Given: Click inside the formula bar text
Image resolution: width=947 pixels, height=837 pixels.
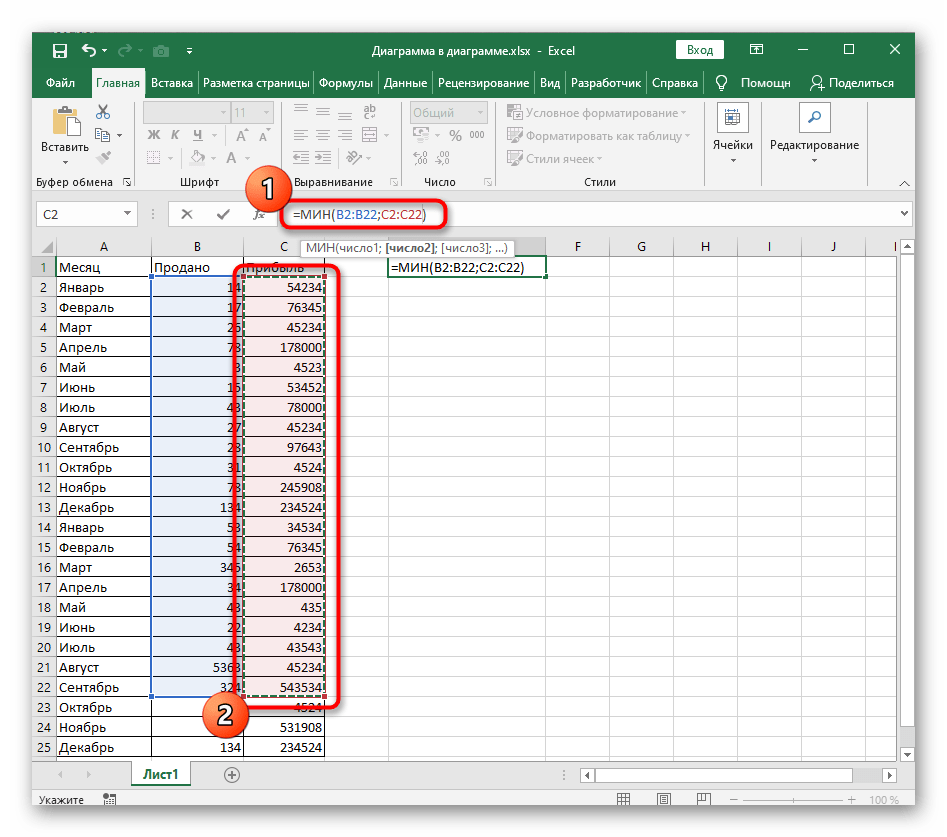Looking at the screenshot, I should click(360, 214).
